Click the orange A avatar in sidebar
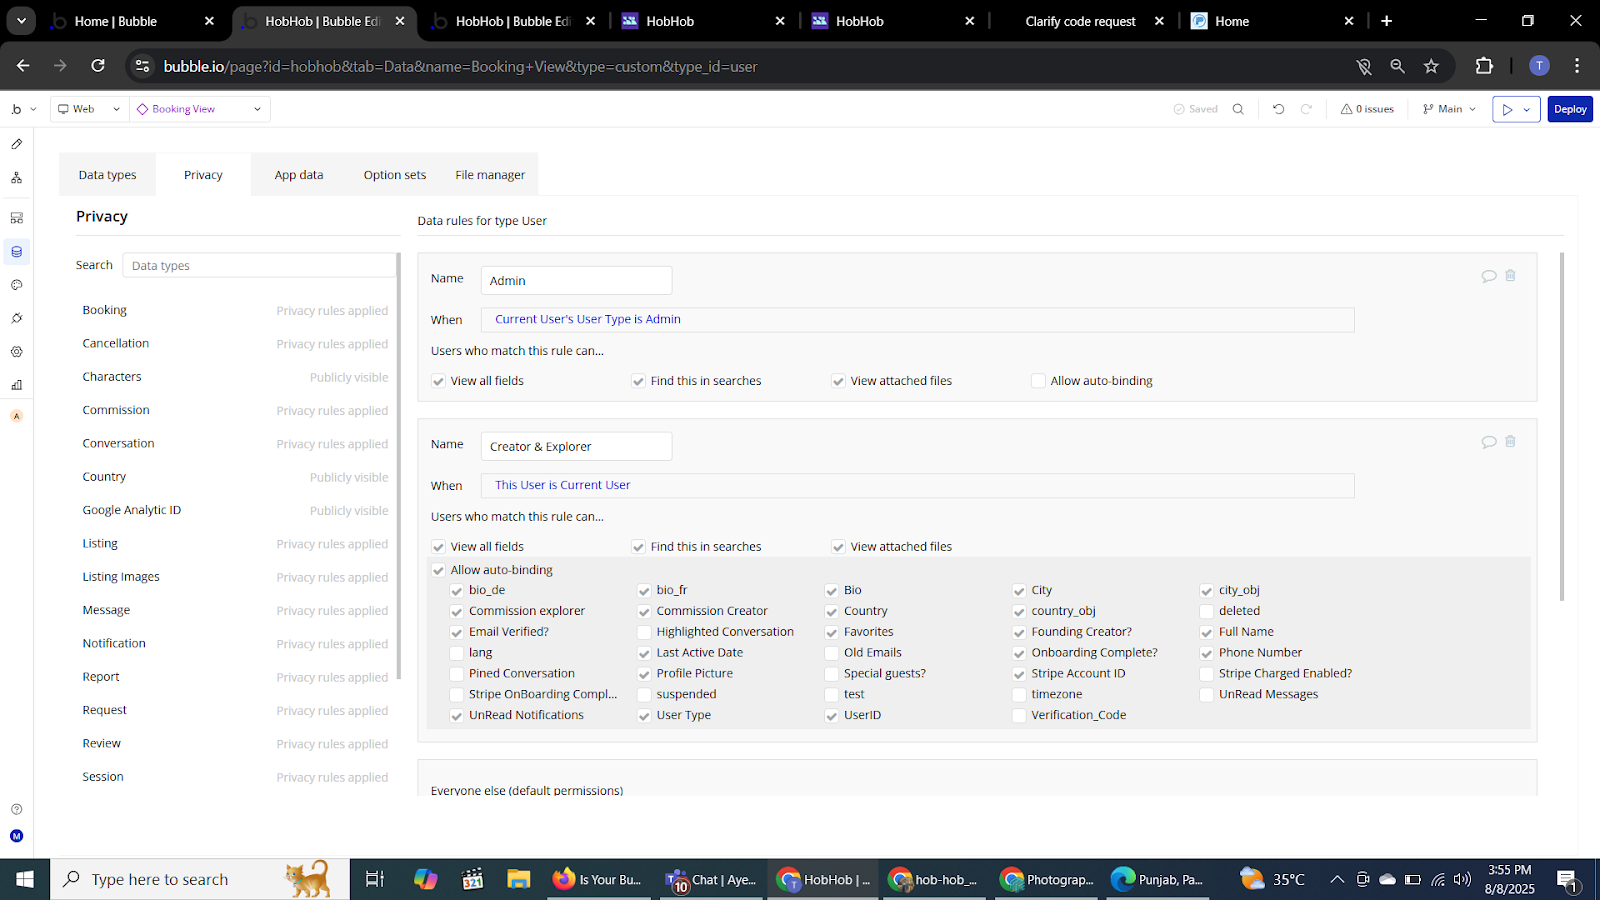This screenshot has width=1600, height=900. (17, 416)
